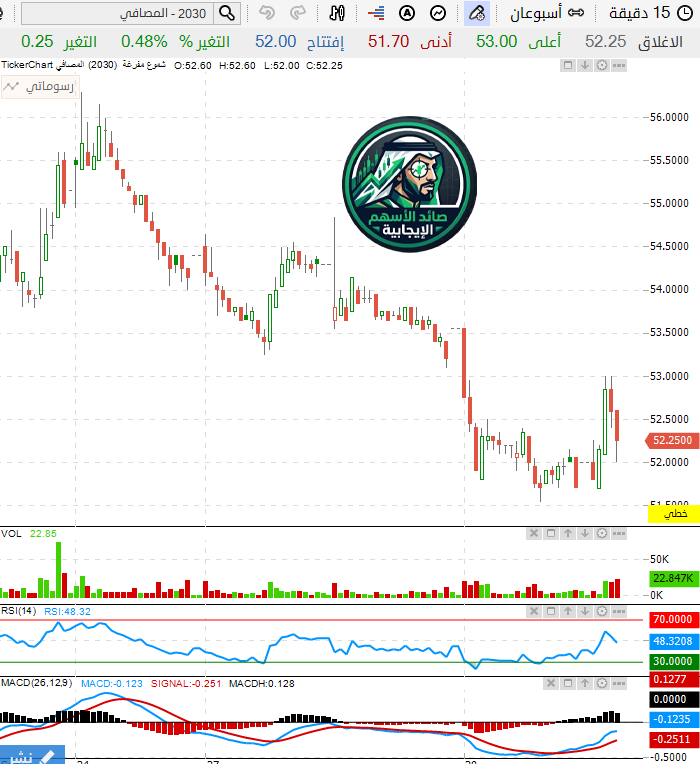Click the black 0.0000 MACD zero label
This screenshot has width=700, height=764.
tap(674, 699)
